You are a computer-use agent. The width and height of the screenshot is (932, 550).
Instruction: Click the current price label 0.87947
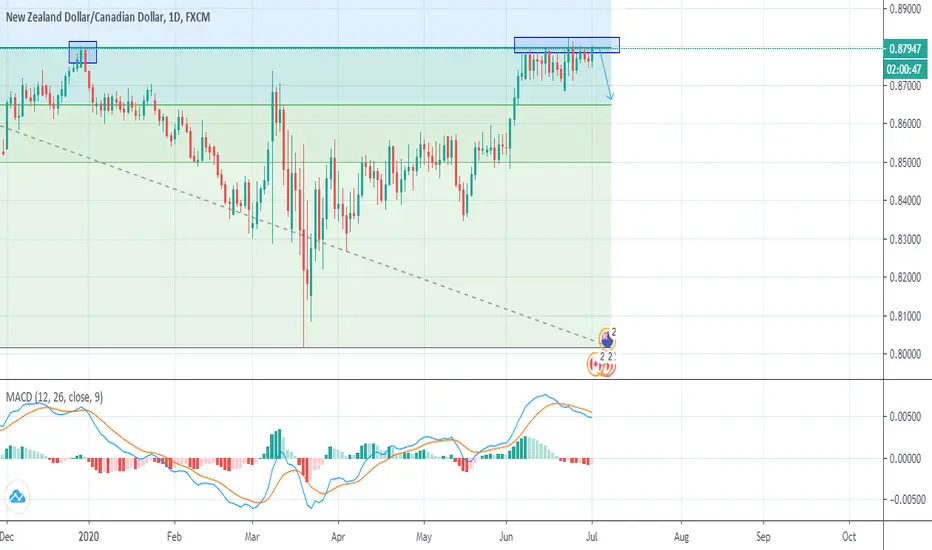point(906,49)
